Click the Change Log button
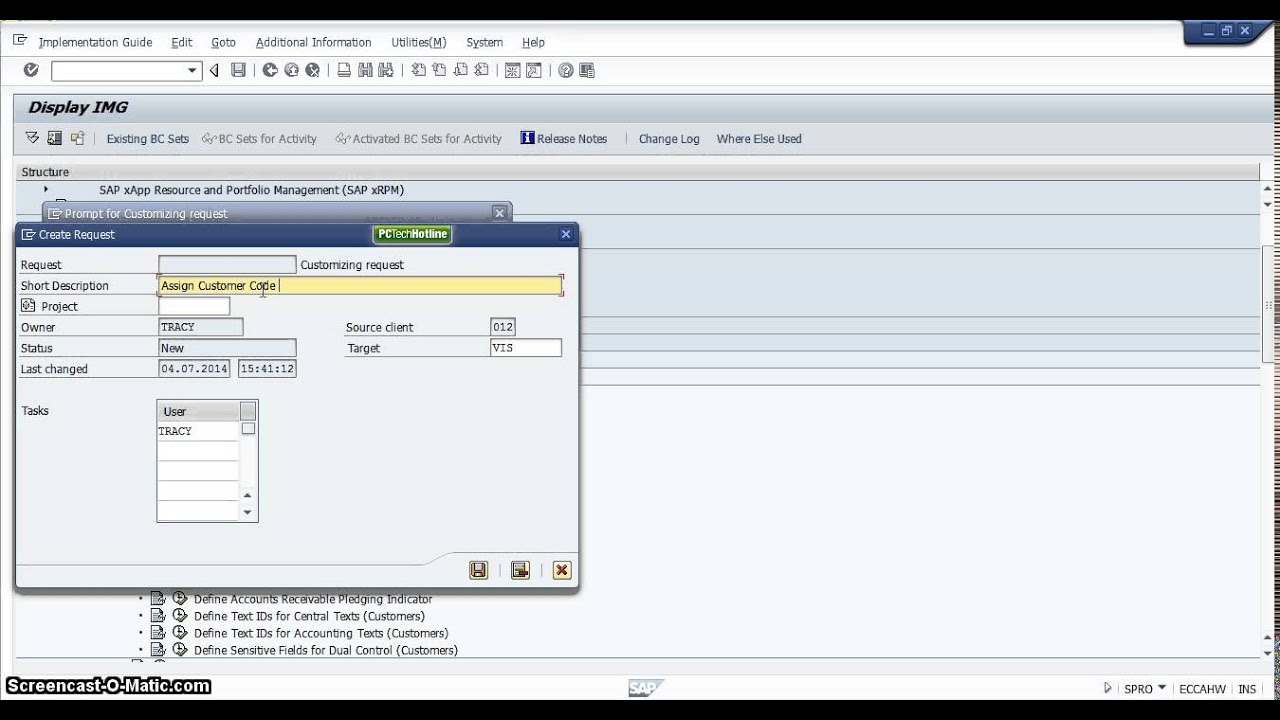The height and width of the screenshot is (720, 1280). point(669,139)
